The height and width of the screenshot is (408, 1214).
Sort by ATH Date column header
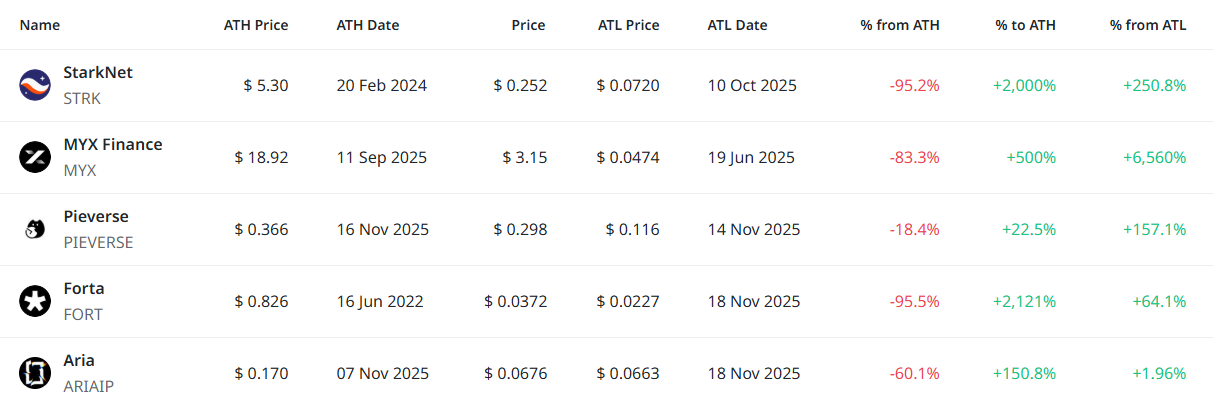tap(368, 25)
